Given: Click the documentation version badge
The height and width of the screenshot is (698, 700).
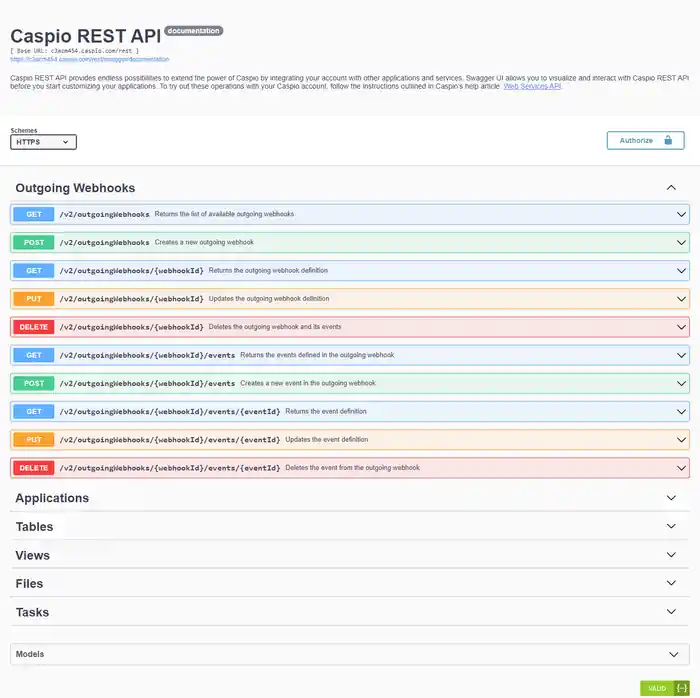Looking at the screenshot, I should click(194, 31).
